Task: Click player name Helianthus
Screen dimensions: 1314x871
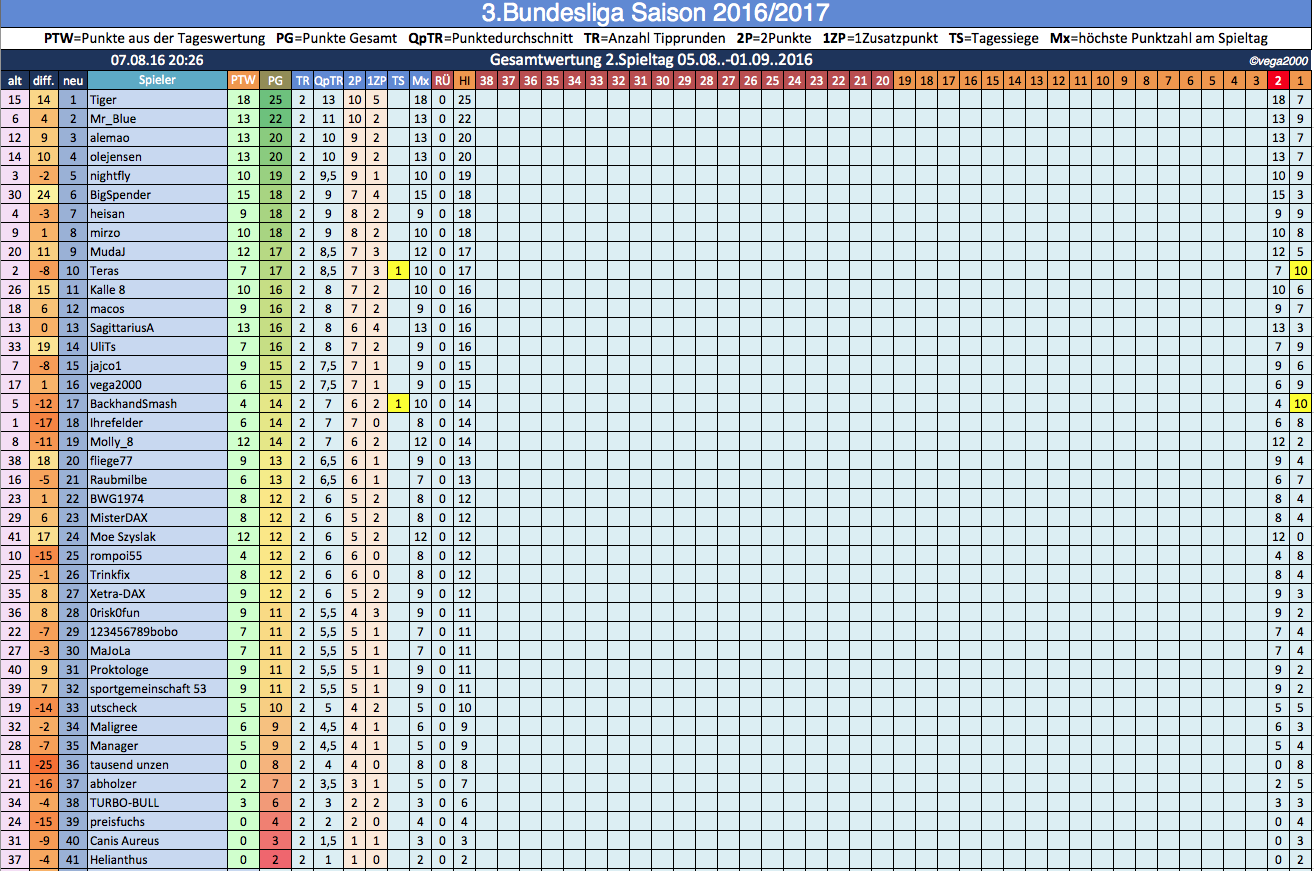Action: (118, 860)
